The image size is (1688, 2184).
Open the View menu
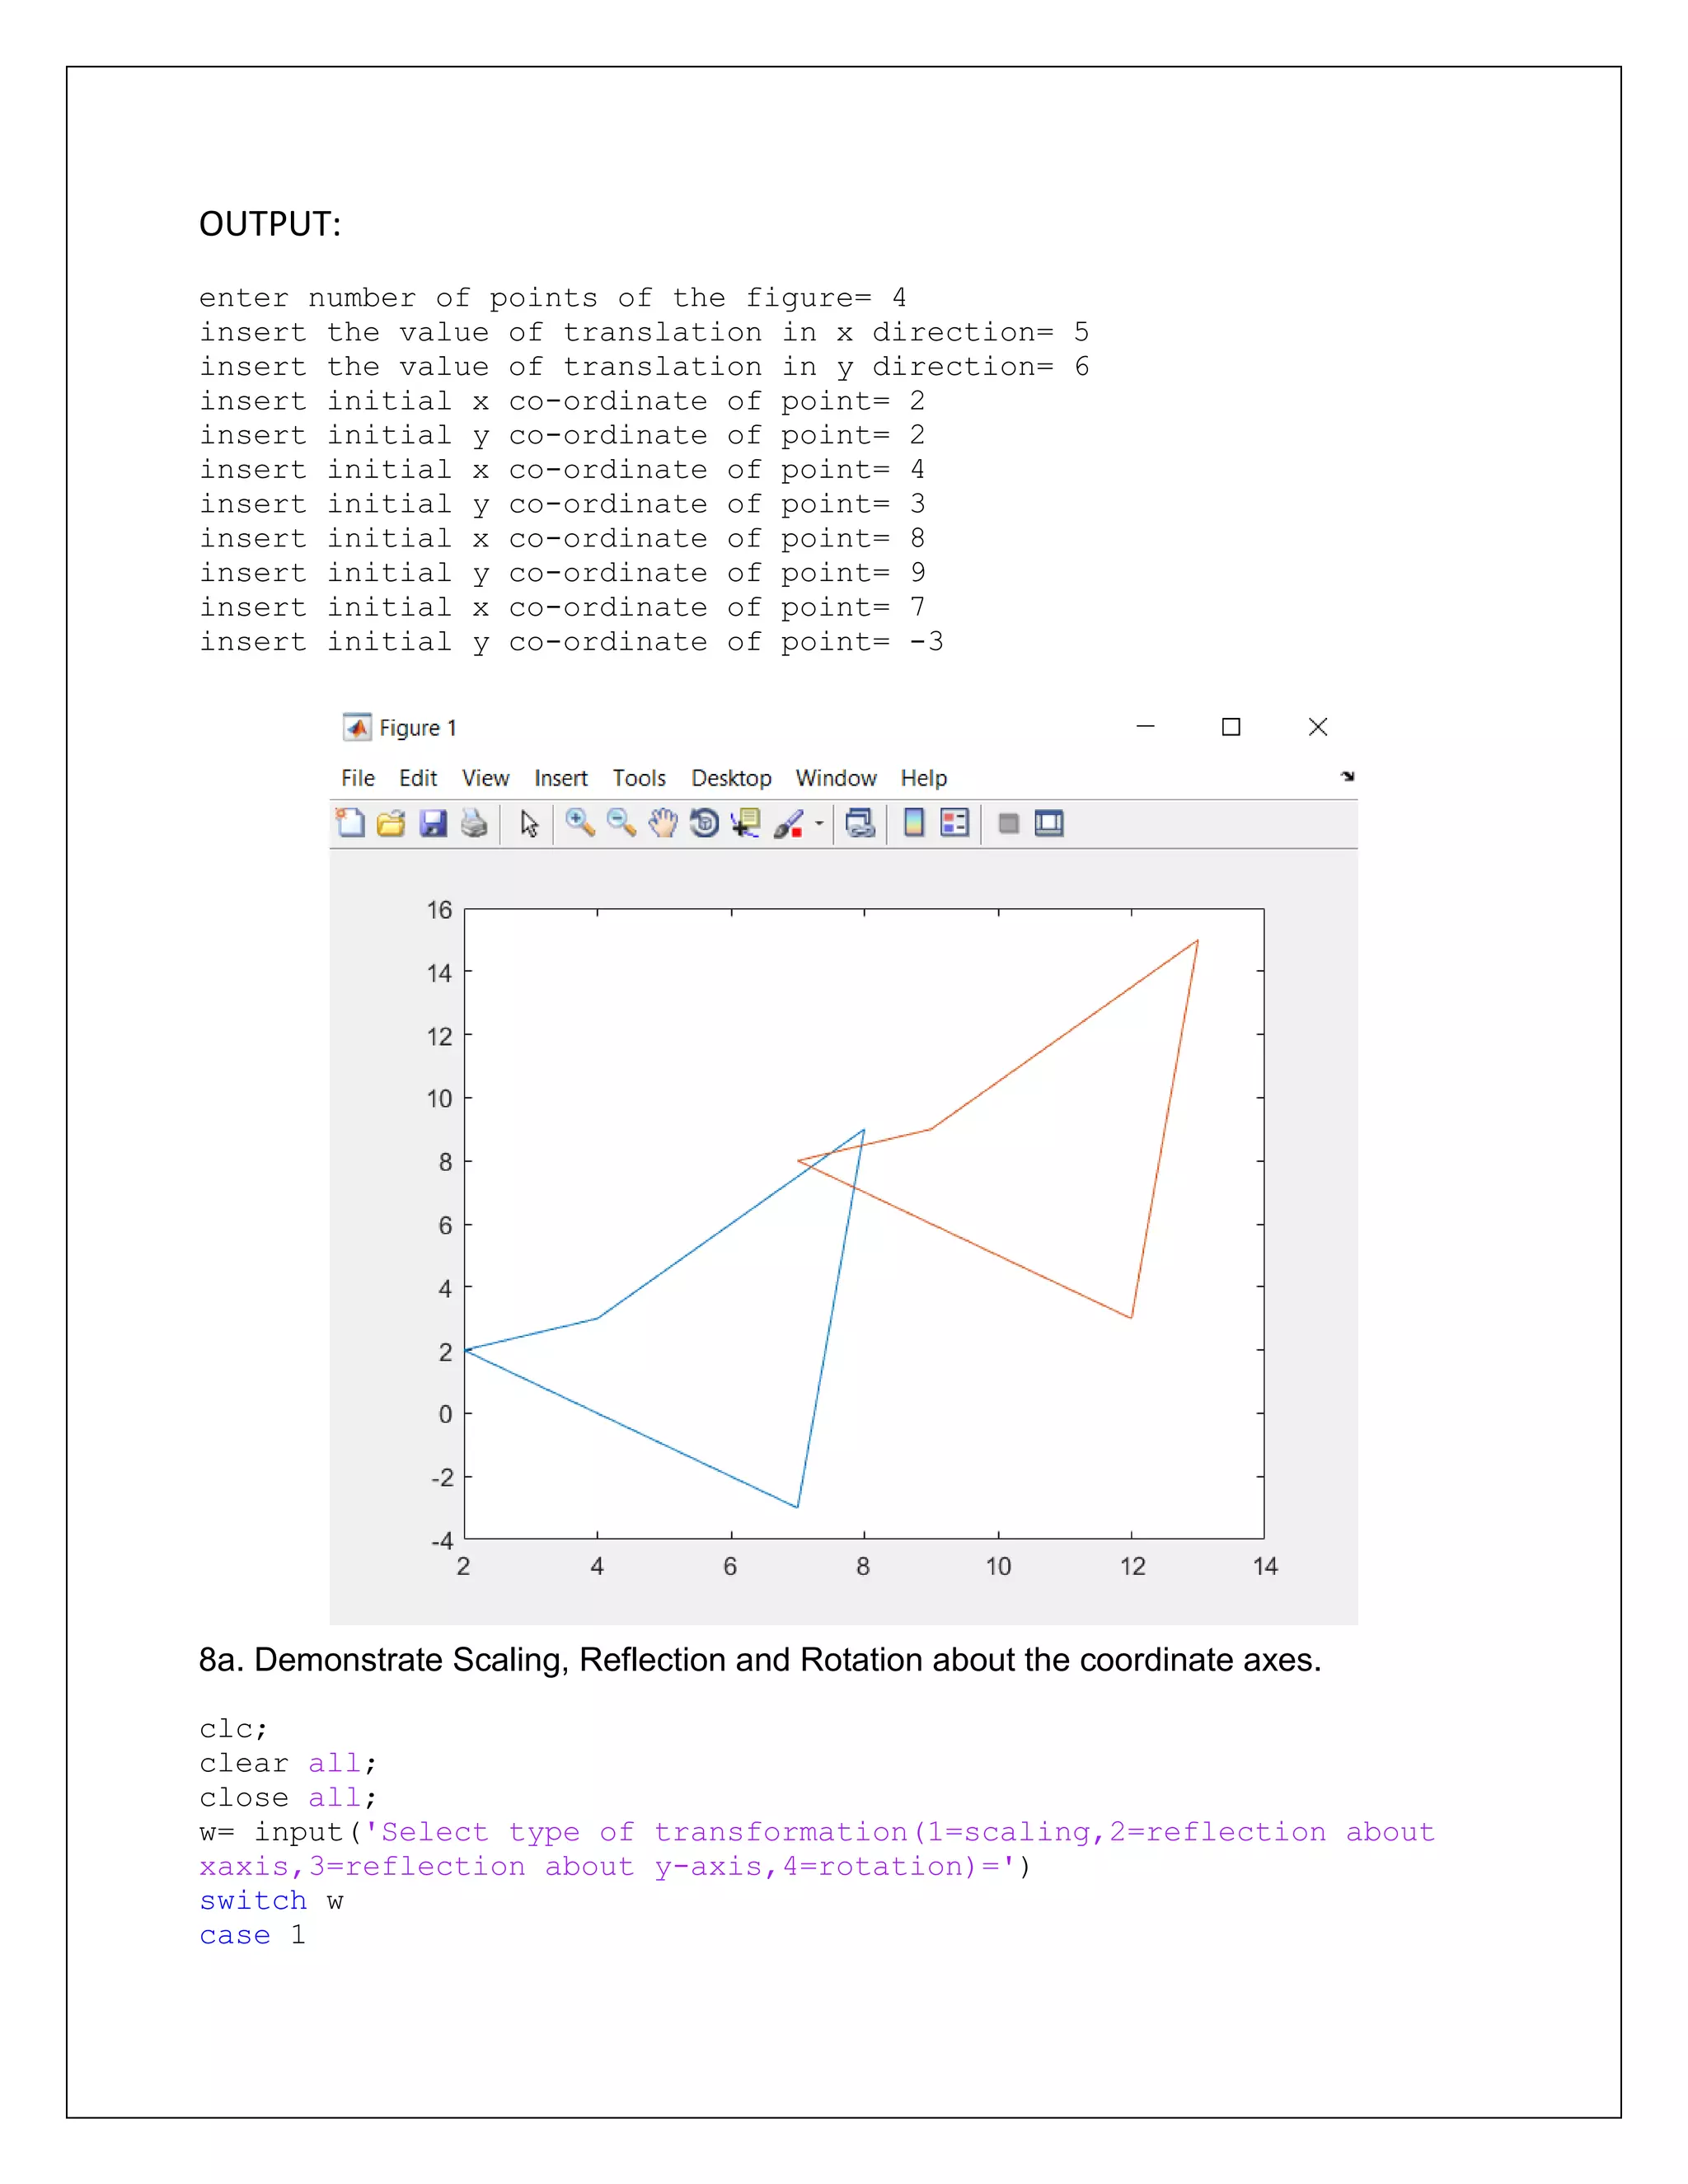pos(485,778)
